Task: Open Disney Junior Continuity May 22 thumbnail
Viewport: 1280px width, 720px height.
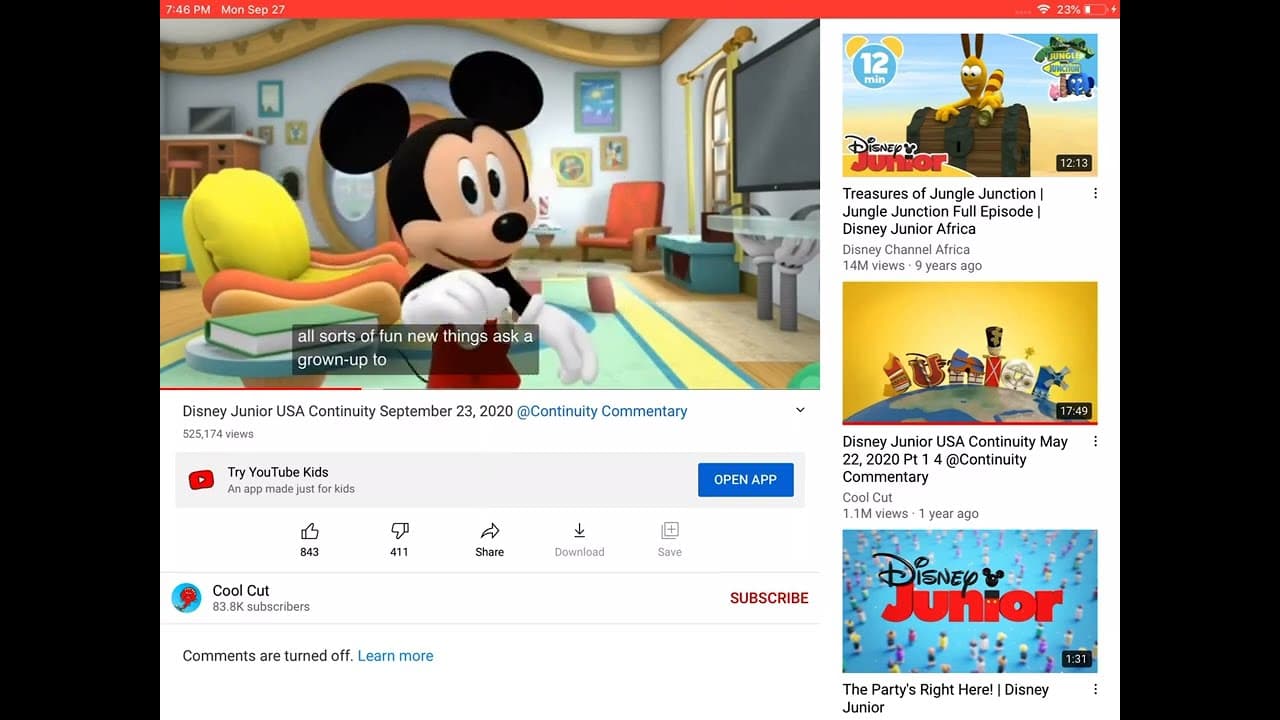Action: [x=970, y=353]
